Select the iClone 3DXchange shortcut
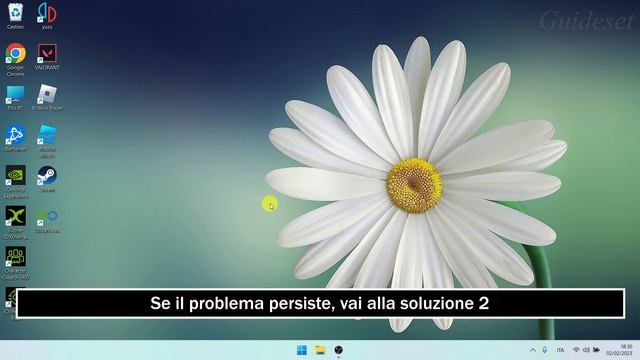This screenshot has width=640, height=360. point(16,222)
